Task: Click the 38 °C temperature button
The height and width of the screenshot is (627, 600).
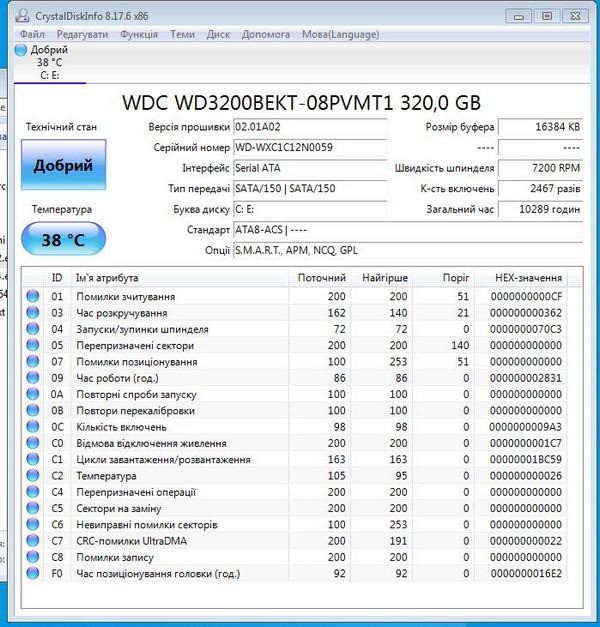Action: click(x=63, y=241)
